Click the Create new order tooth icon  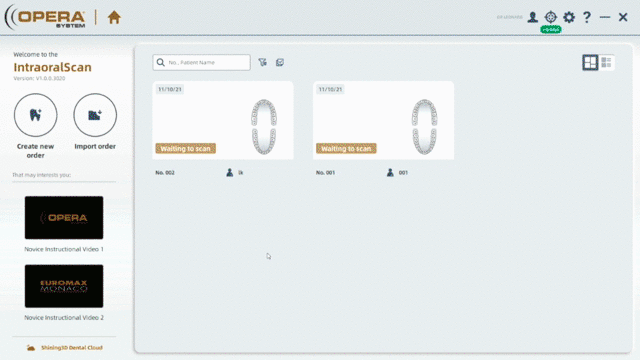coord(36,115)
